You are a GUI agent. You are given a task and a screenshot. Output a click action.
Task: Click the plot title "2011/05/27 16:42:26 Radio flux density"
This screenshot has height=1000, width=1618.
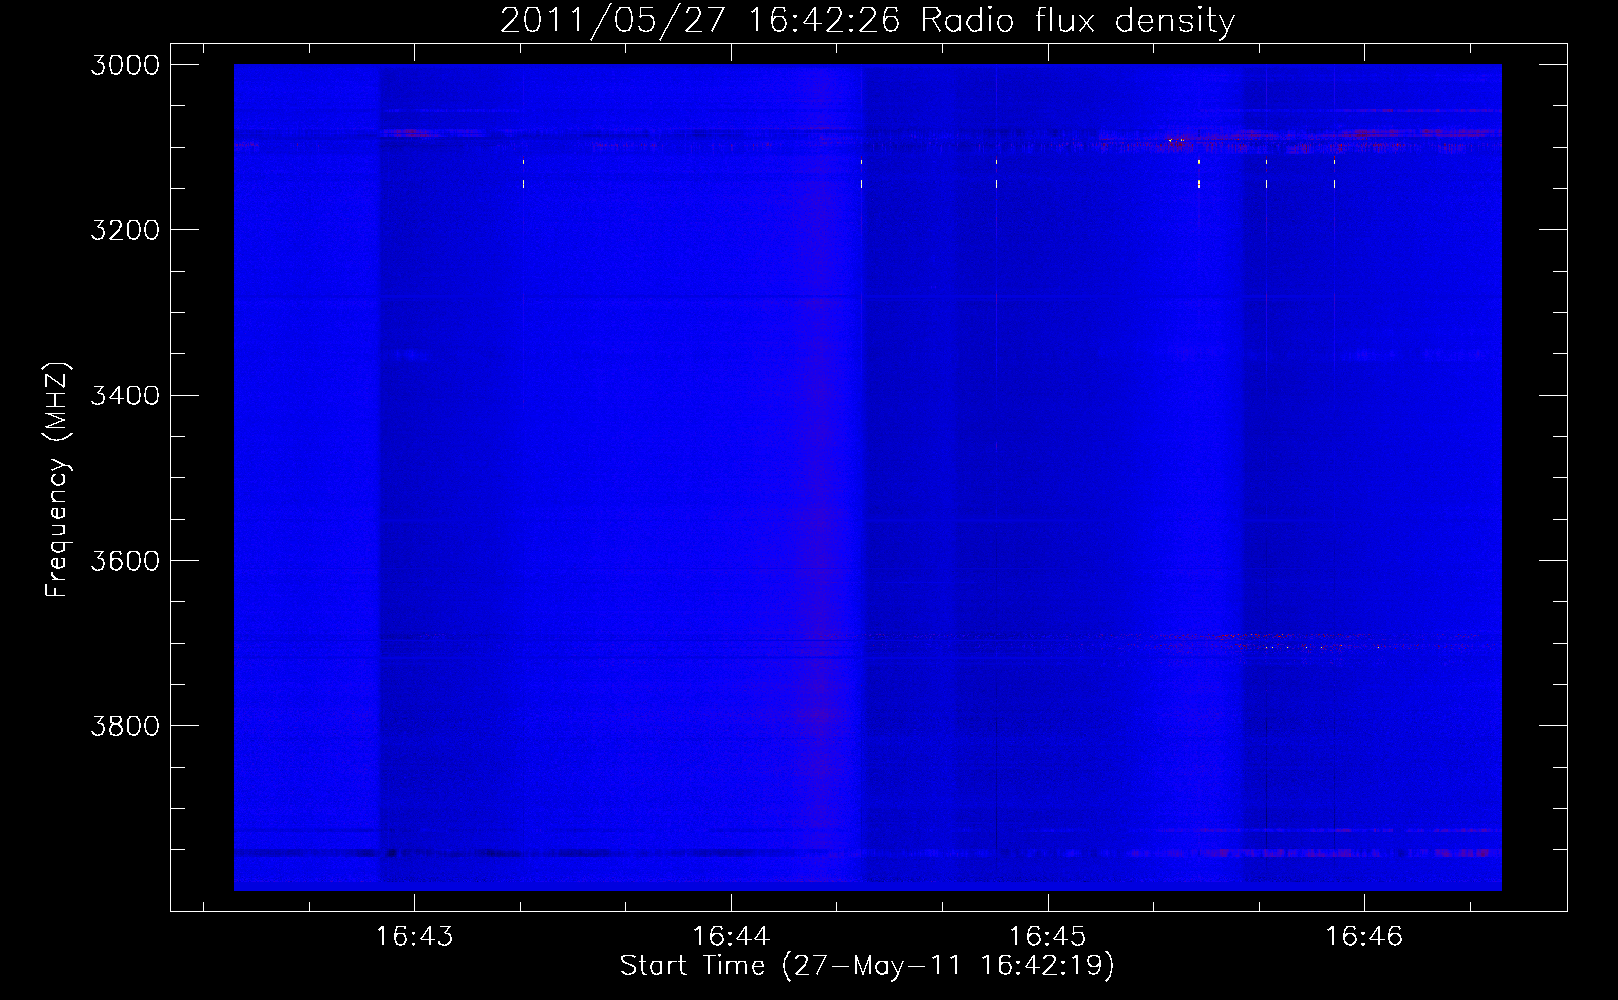[x=867, y=20]
